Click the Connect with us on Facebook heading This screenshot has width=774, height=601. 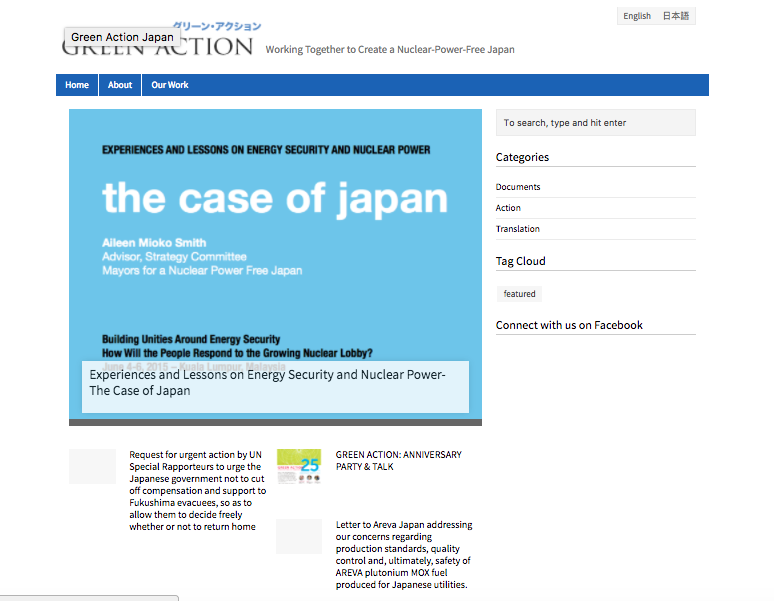(x=569, y=325)
